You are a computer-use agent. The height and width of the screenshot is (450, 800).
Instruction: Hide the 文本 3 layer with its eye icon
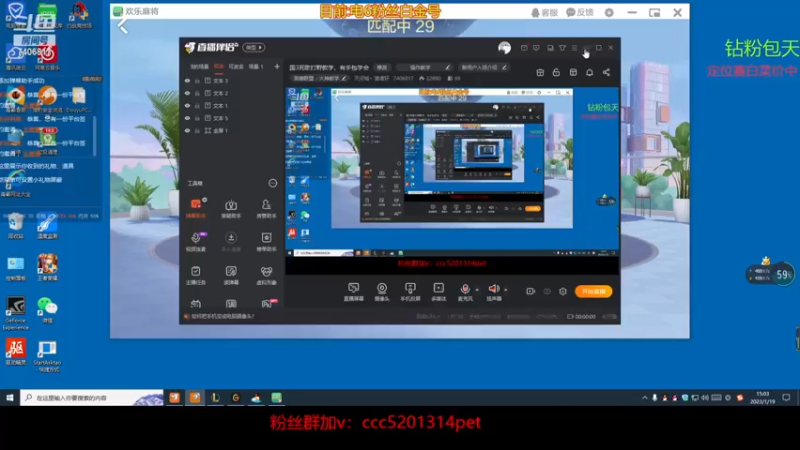point(187,81)
